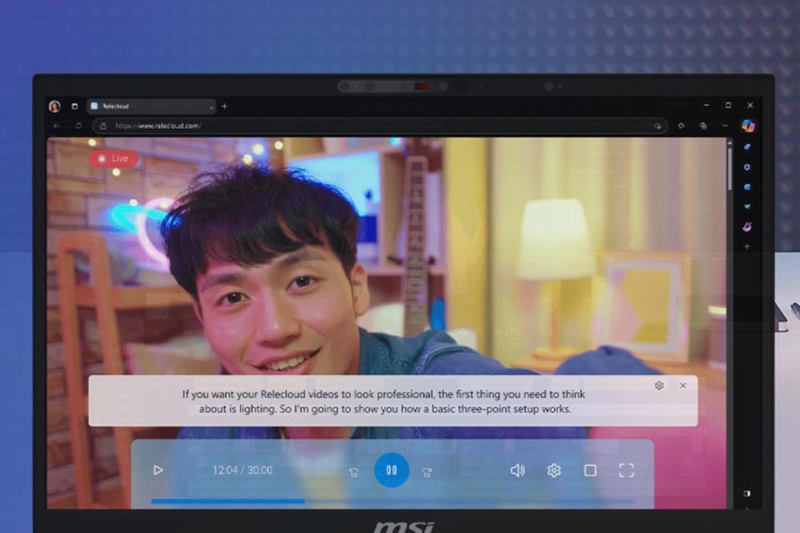View site information lock icon
The height and width of the screenshot is (533, 800).
[103, 126]
